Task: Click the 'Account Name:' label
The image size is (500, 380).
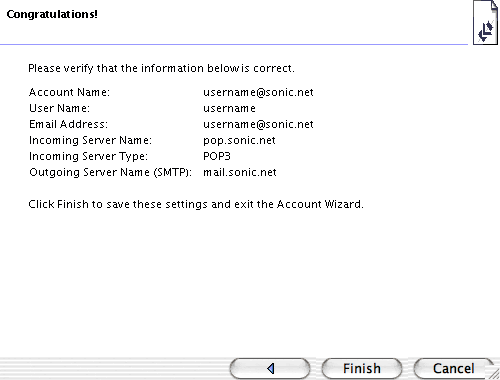Action: coord(69,92)
